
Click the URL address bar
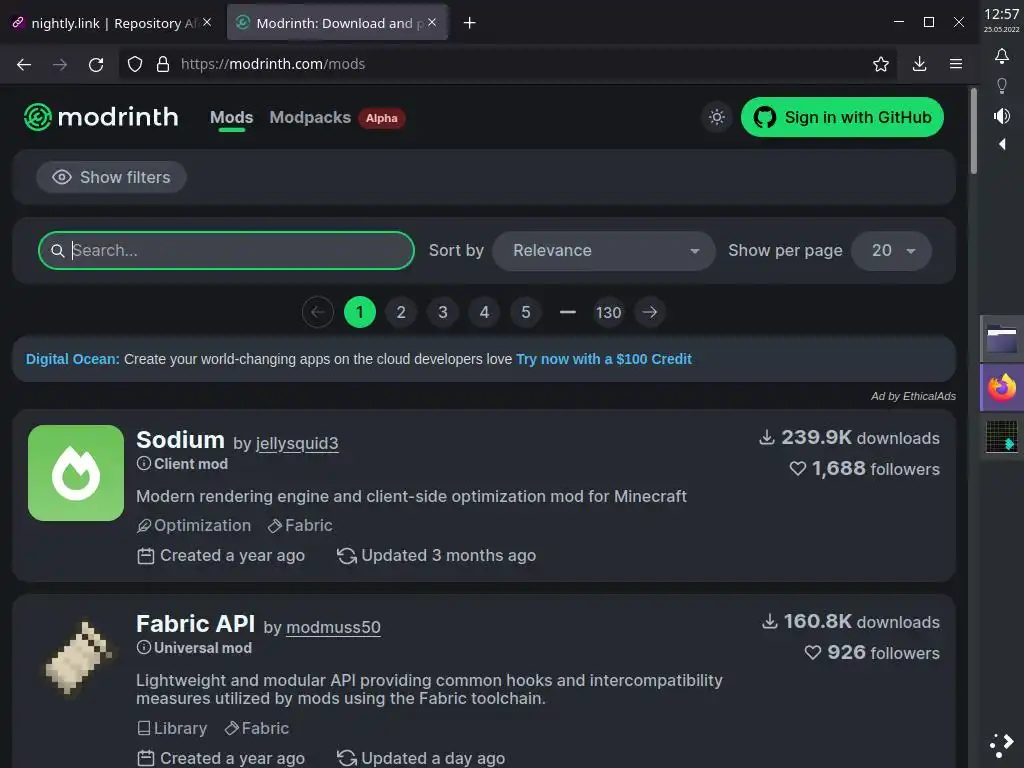(509, 64)
